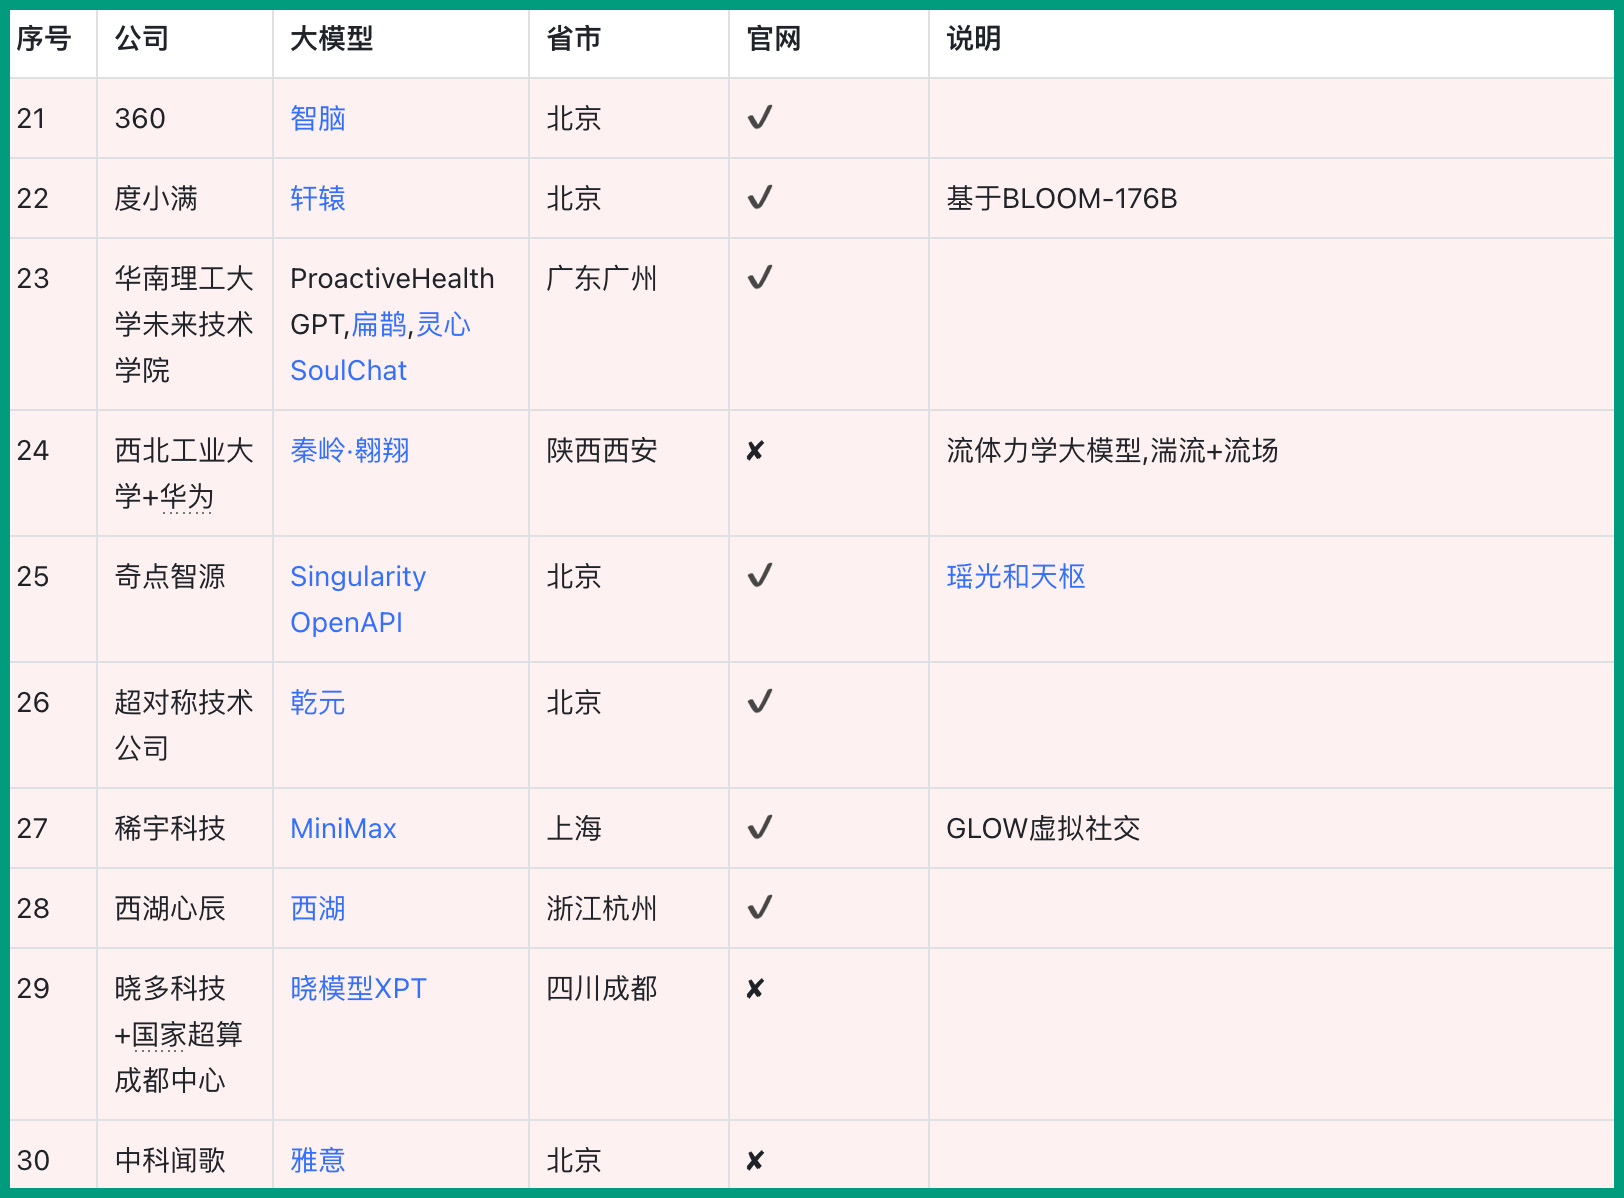Open the 晓模型XPT link
Image resolution: width=1624 pixels, height=1198 pixels.
tap(358, 989)
